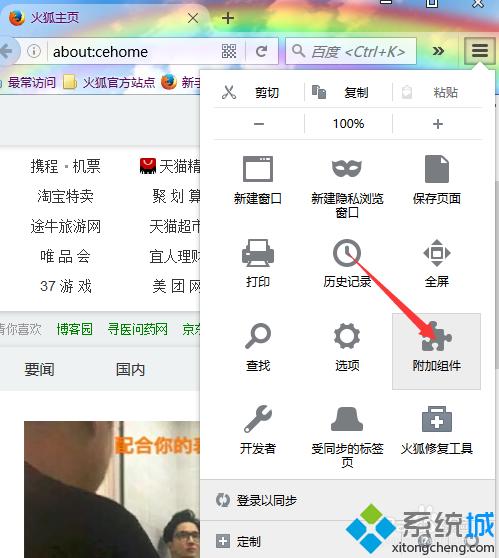Expand the toolbar overflow chevron
Viewport: 499px width, 558px height.
pyautogui.click(x=438, y=51)
